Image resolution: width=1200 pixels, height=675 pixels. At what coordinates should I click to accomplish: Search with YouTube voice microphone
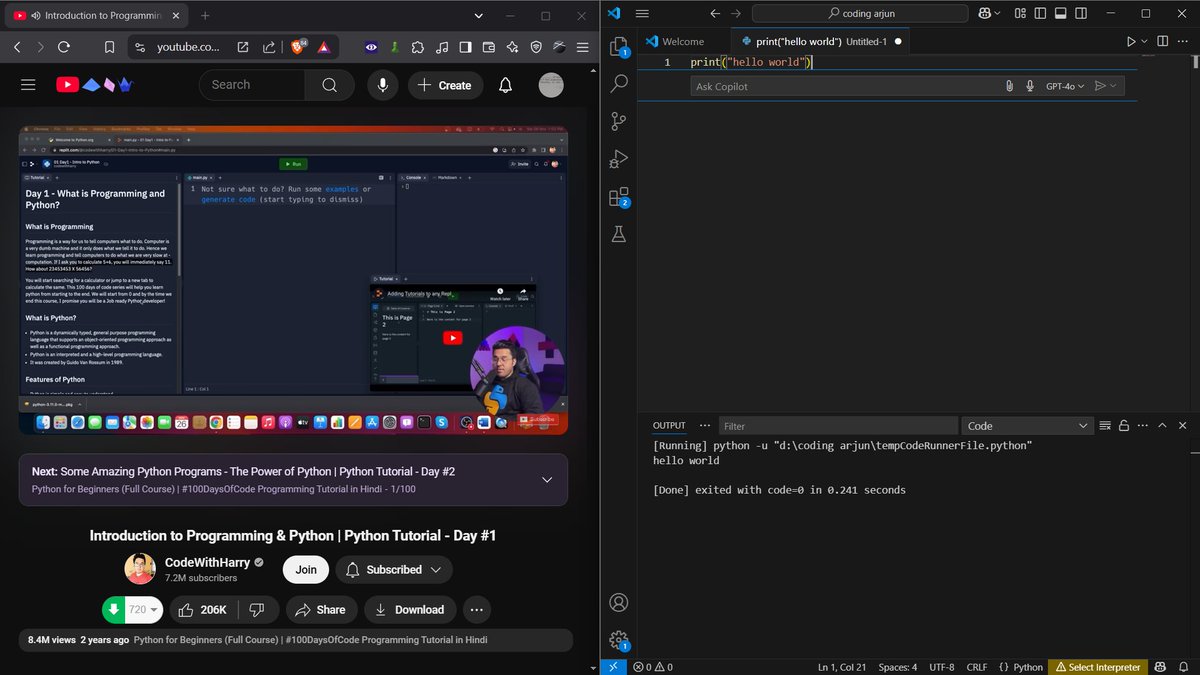(381, 85)
